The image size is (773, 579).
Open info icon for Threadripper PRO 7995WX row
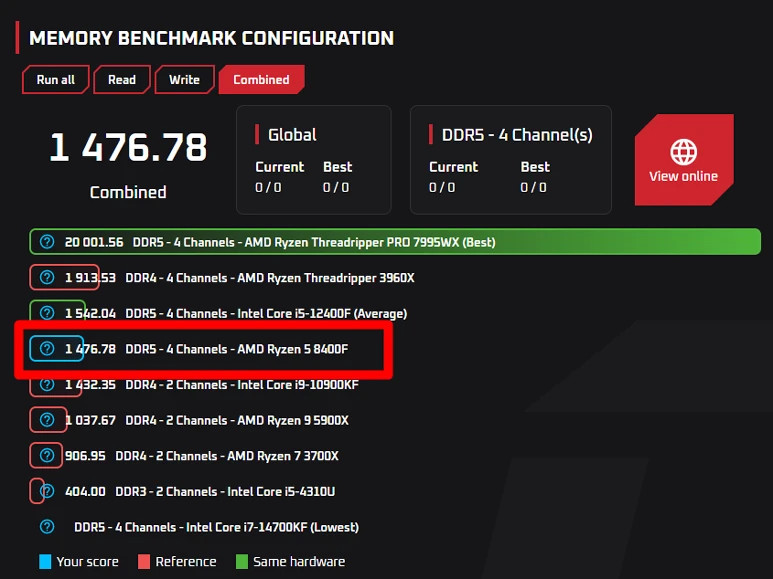47,242
